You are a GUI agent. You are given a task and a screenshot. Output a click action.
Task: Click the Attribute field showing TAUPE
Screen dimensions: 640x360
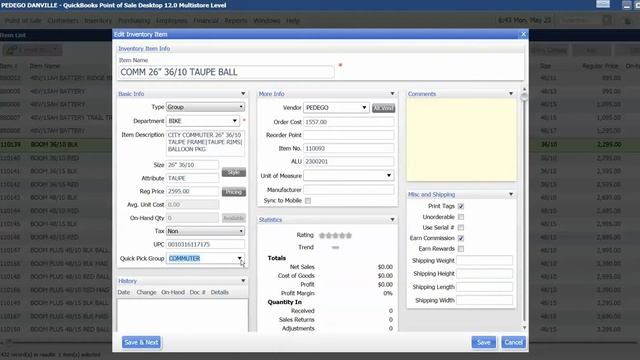[x=192, y=178]
